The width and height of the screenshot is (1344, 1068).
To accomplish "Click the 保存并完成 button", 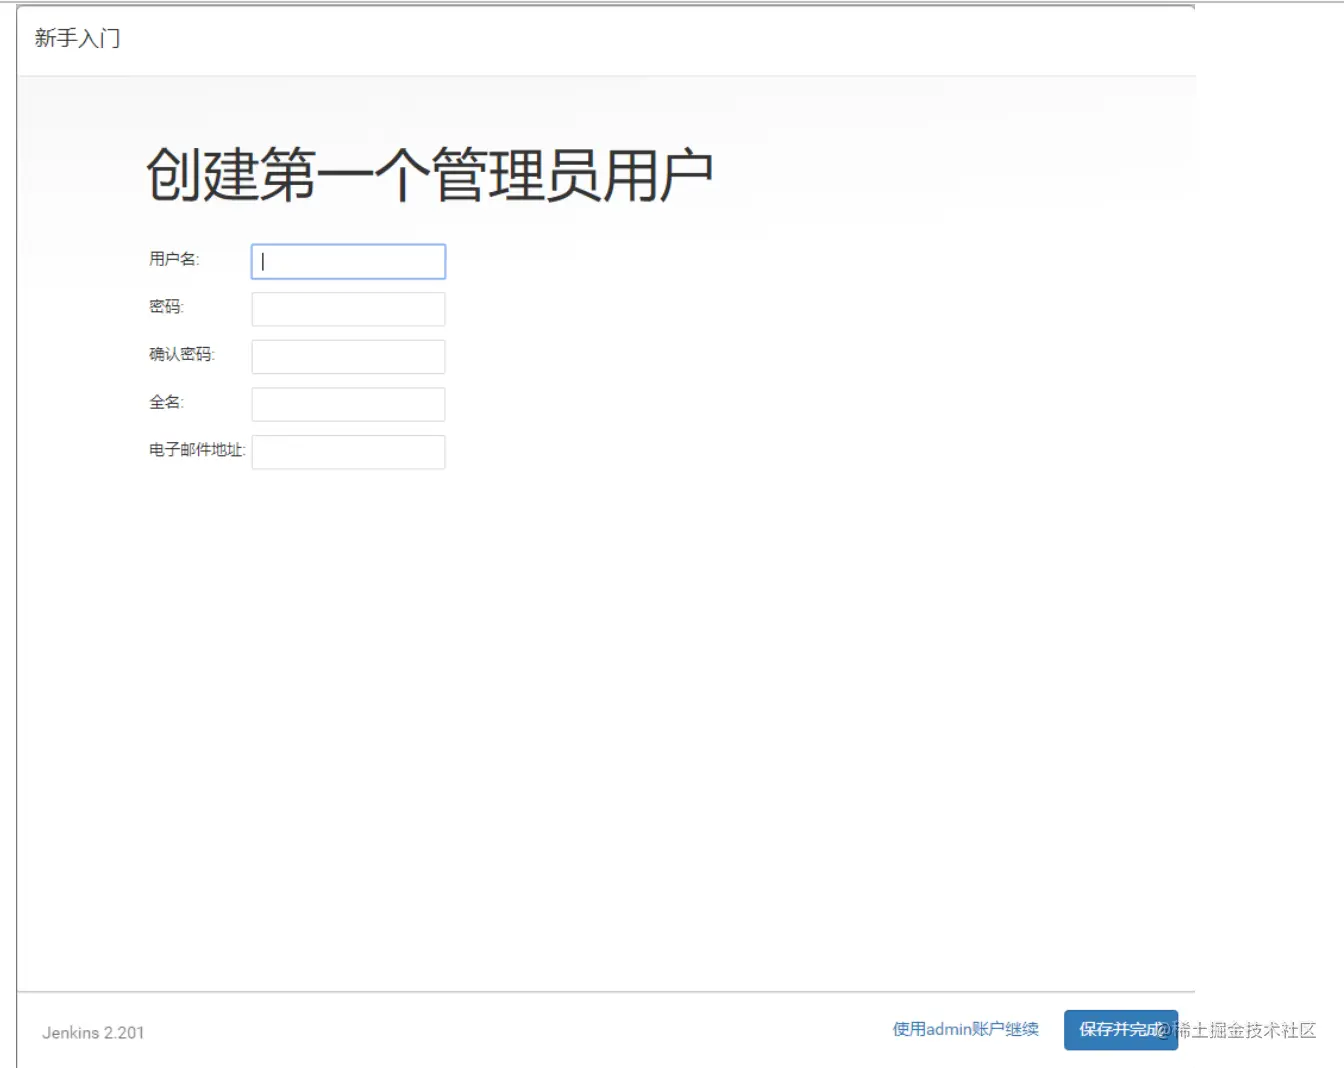I will (1121, 1030).
